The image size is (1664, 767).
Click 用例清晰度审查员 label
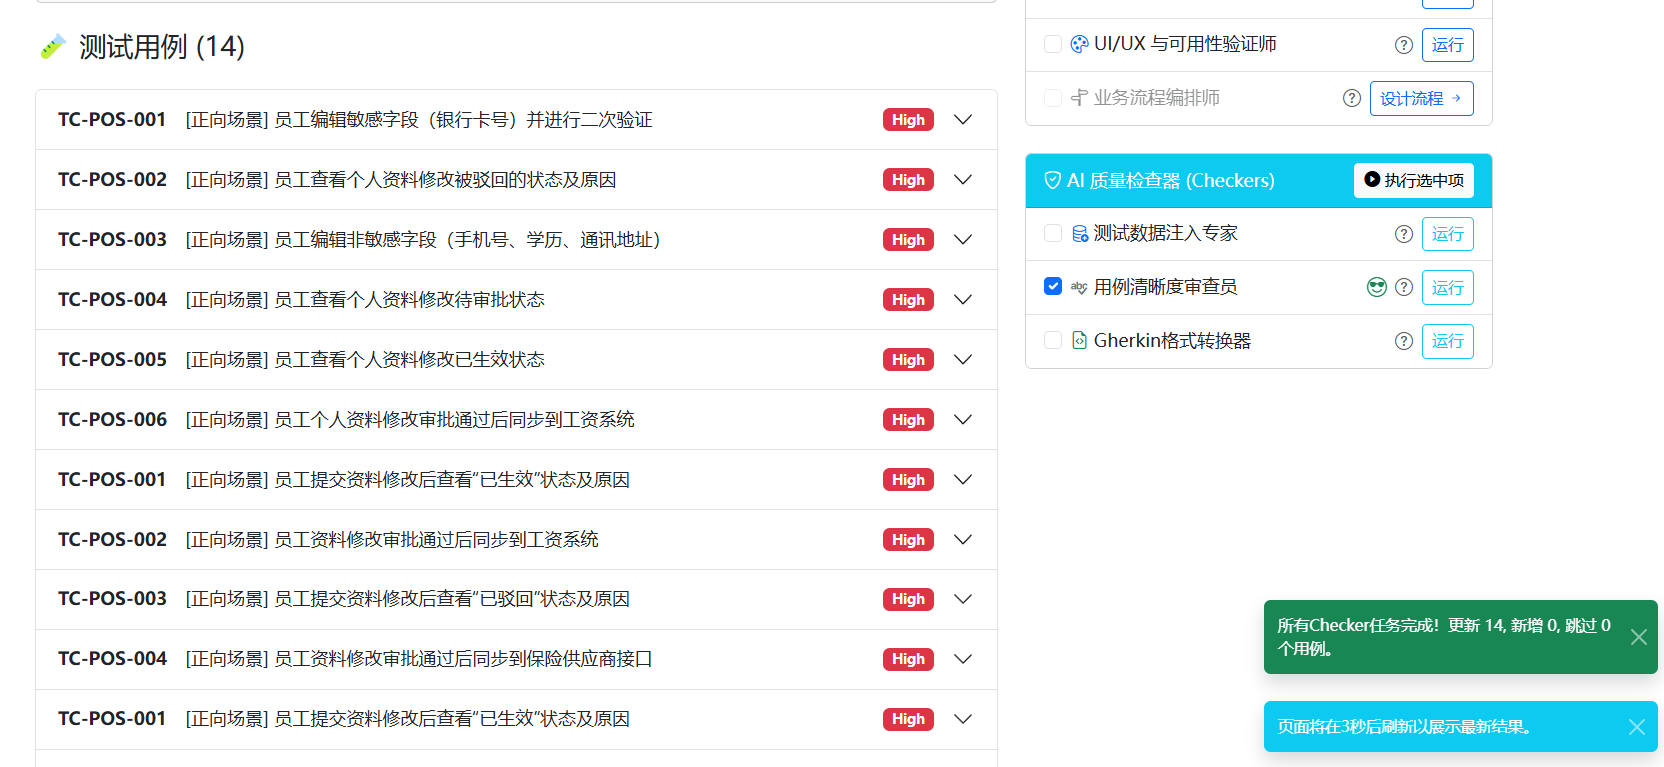click(1165, 287)
